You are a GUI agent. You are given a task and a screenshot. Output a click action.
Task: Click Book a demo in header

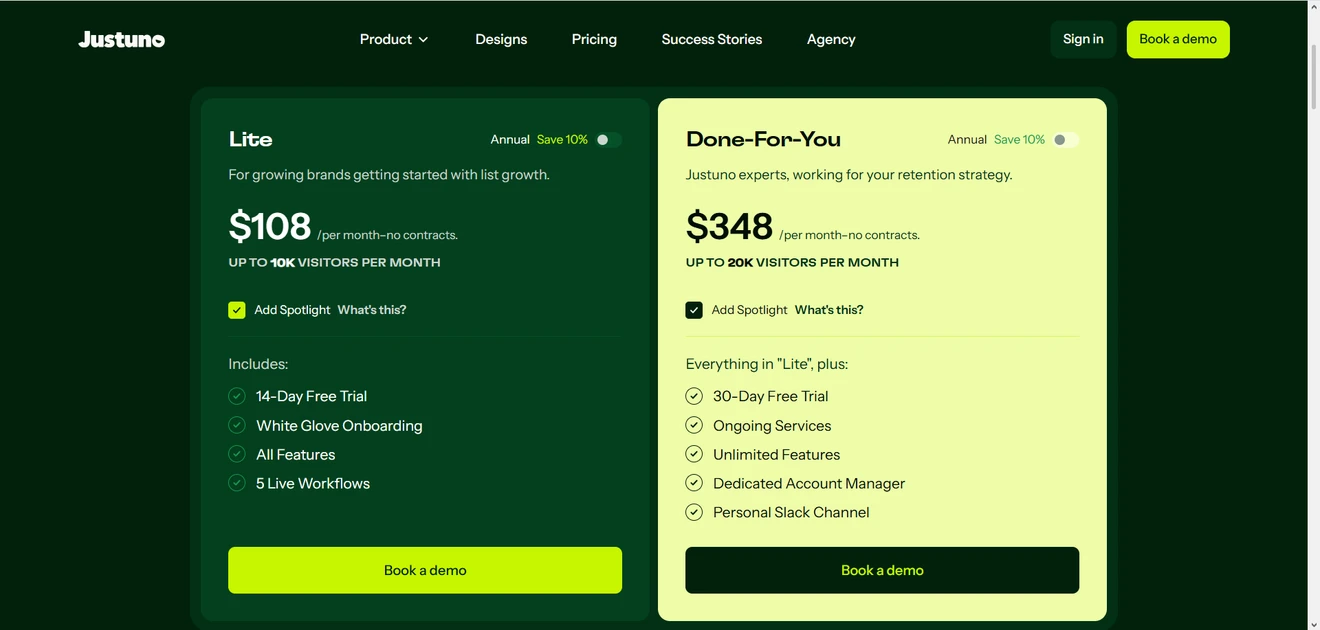[x=1178, y=39]
